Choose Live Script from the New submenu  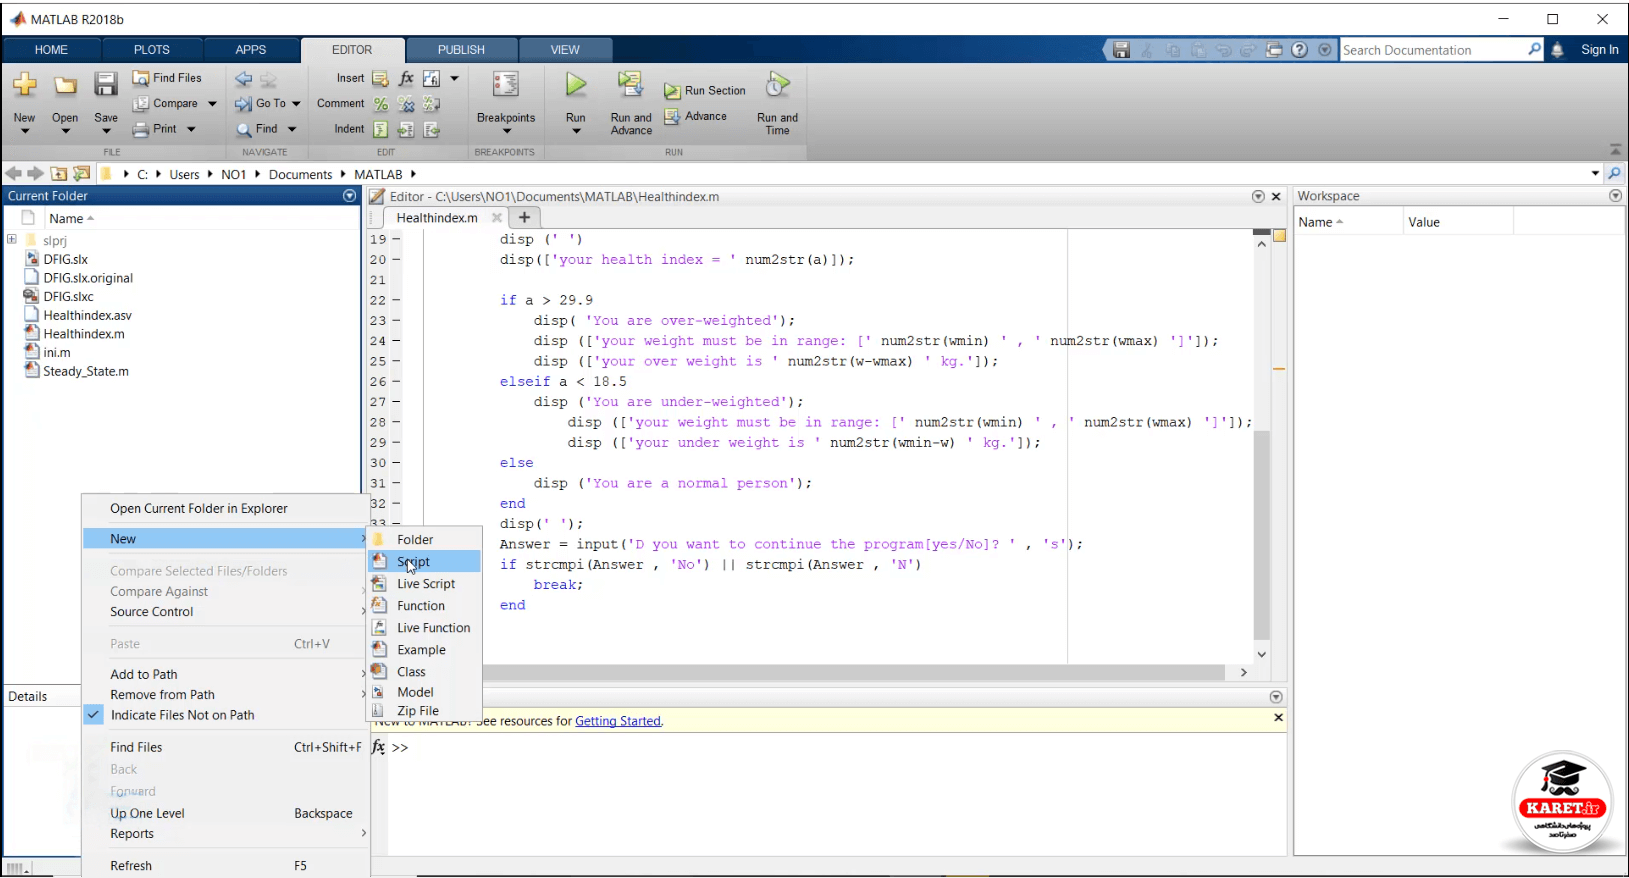[x=425, y=584]
